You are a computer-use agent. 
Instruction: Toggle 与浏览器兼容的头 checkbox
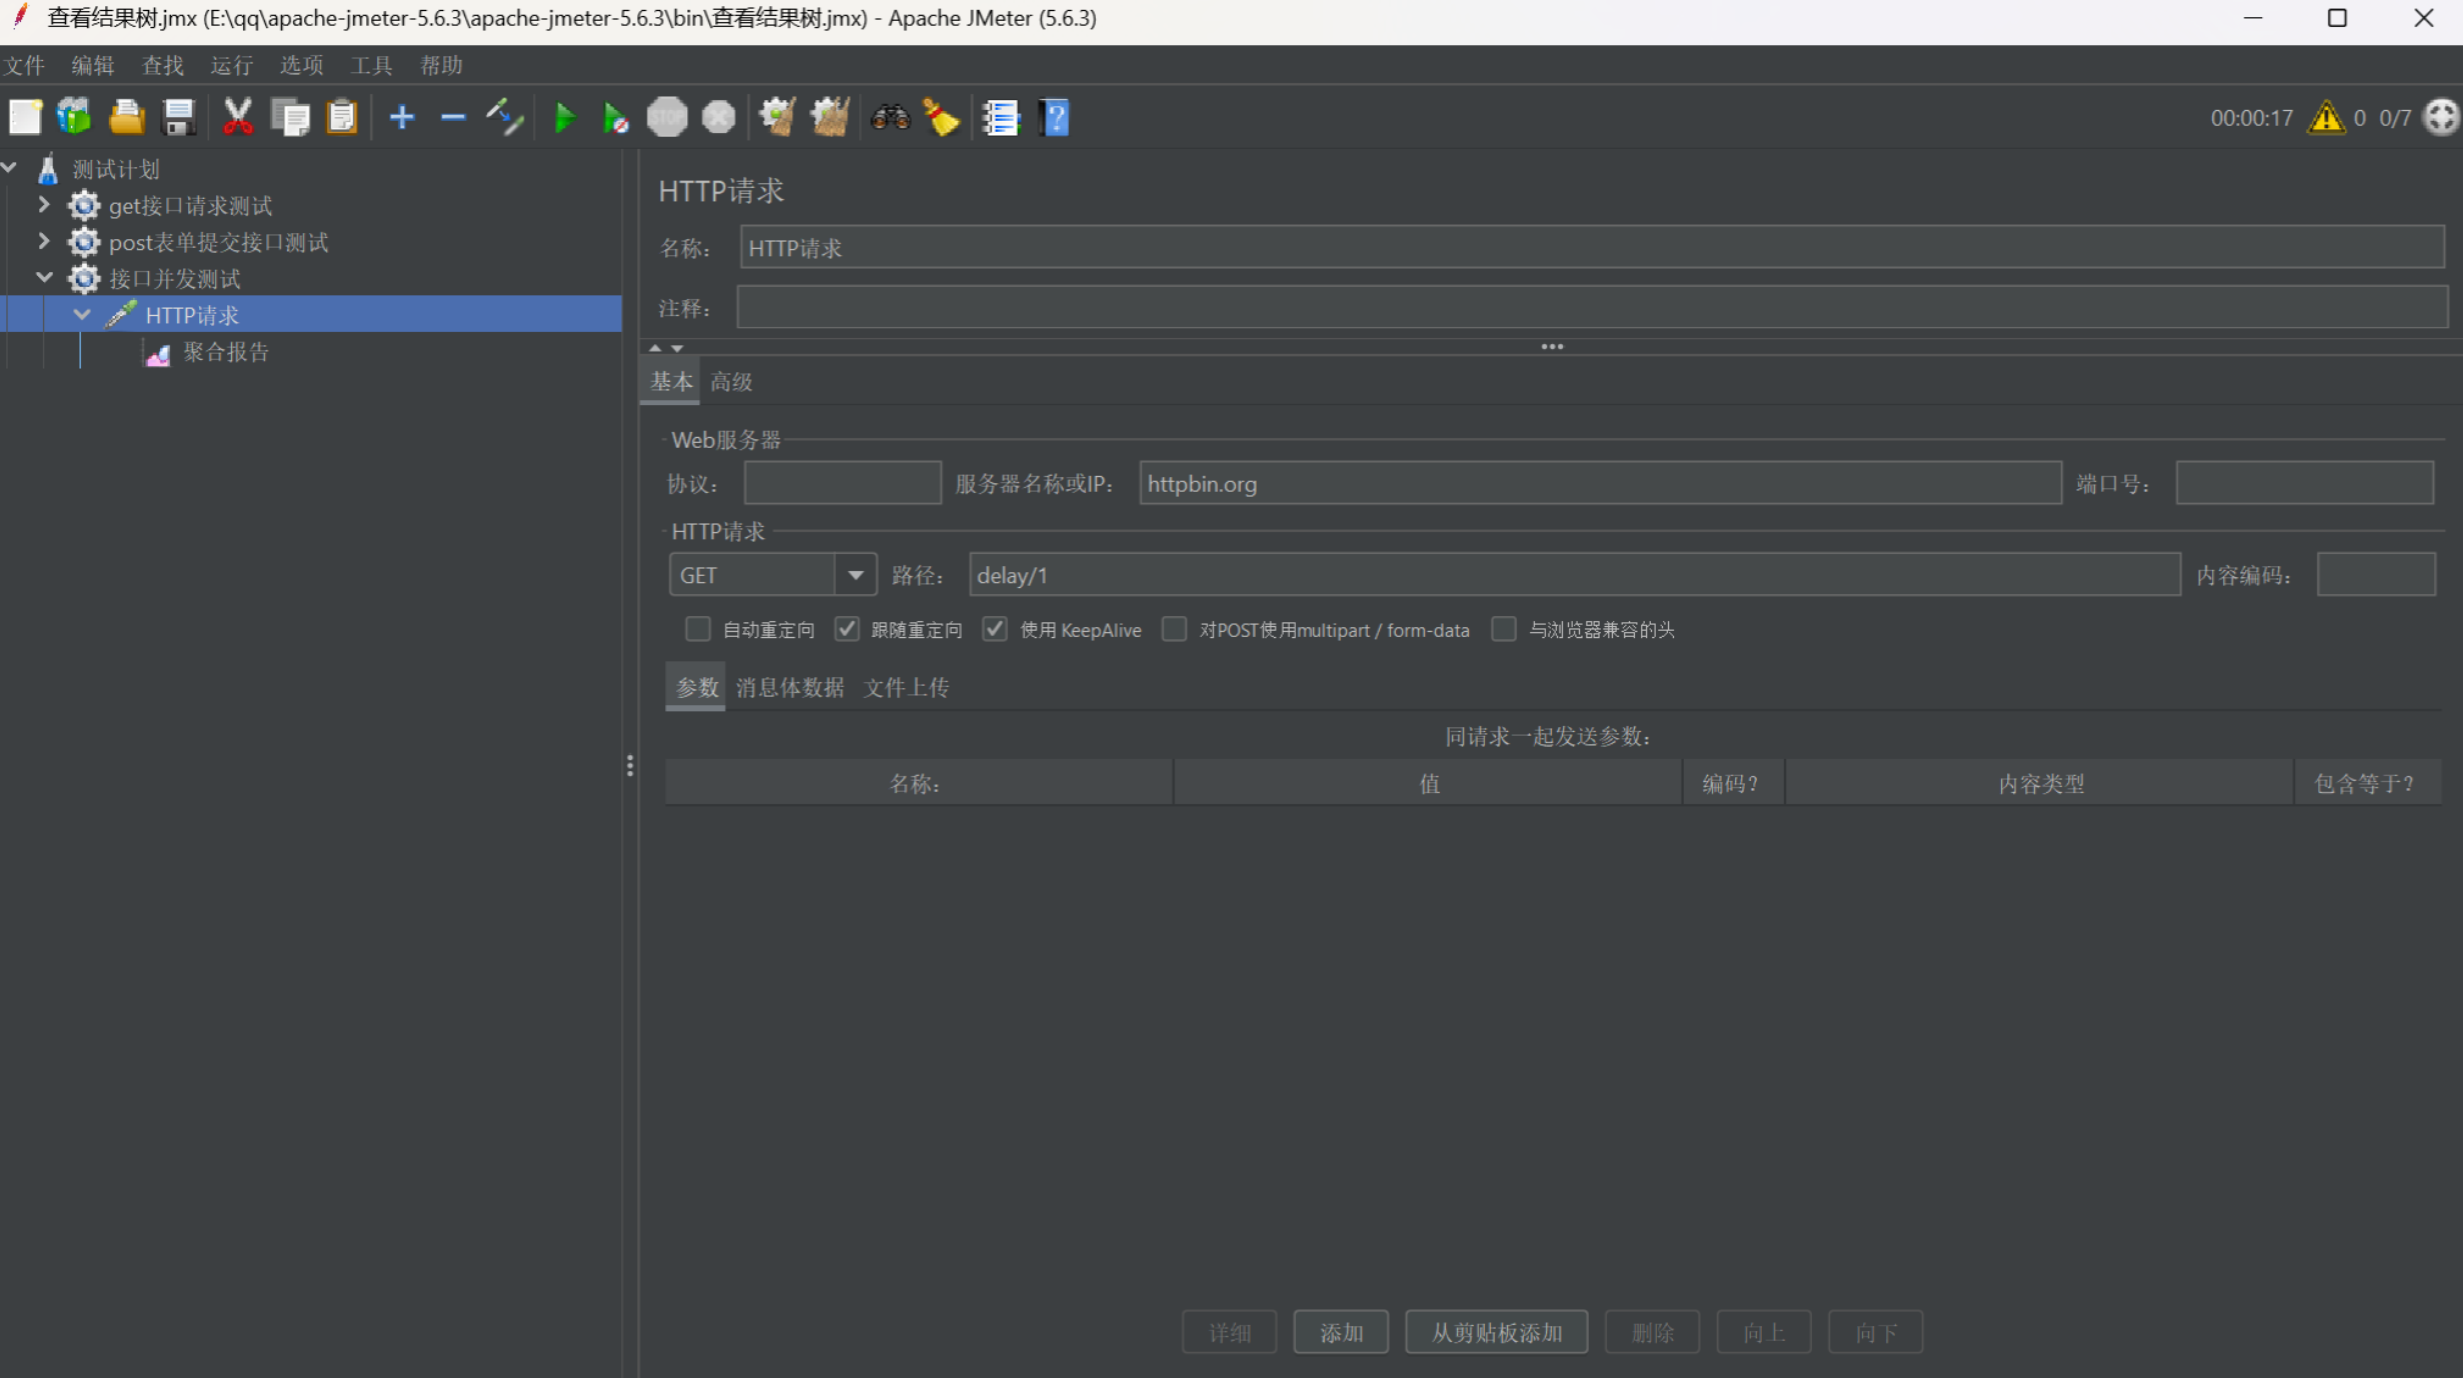tap(1503, 629)
